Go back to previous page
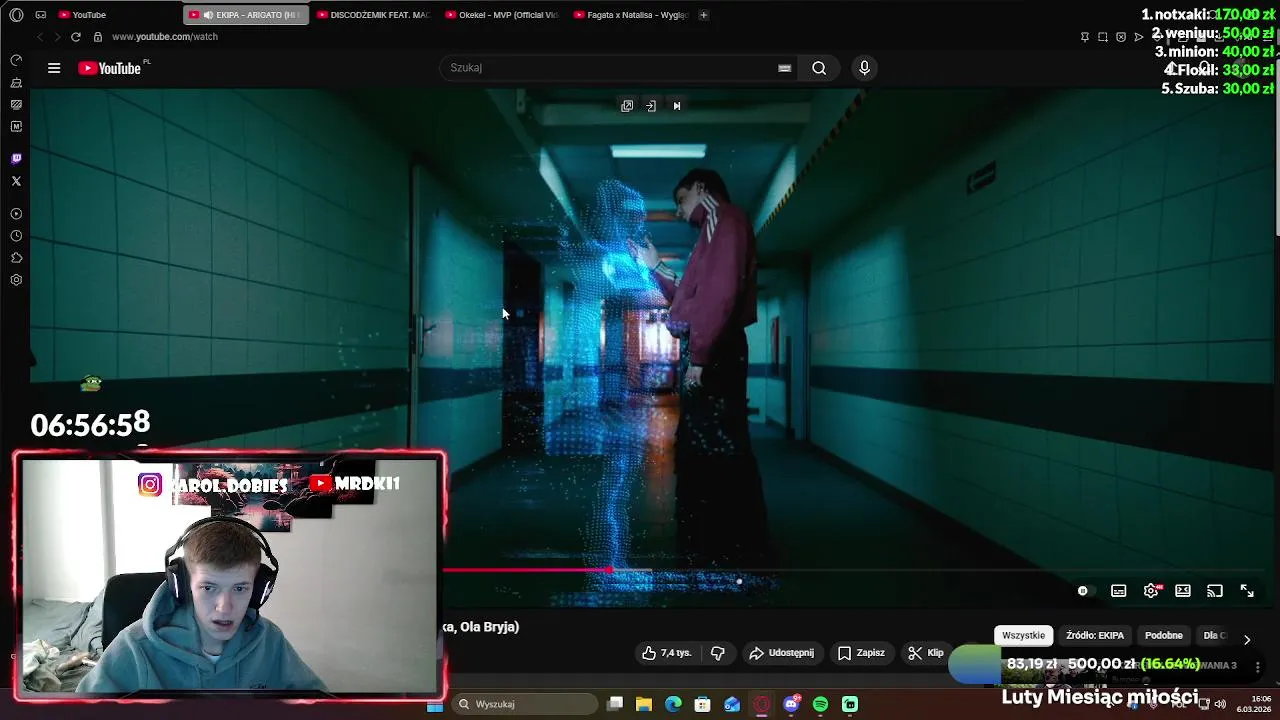The width and height of the screenshot is (1280, 720). (x=40, y=37)
